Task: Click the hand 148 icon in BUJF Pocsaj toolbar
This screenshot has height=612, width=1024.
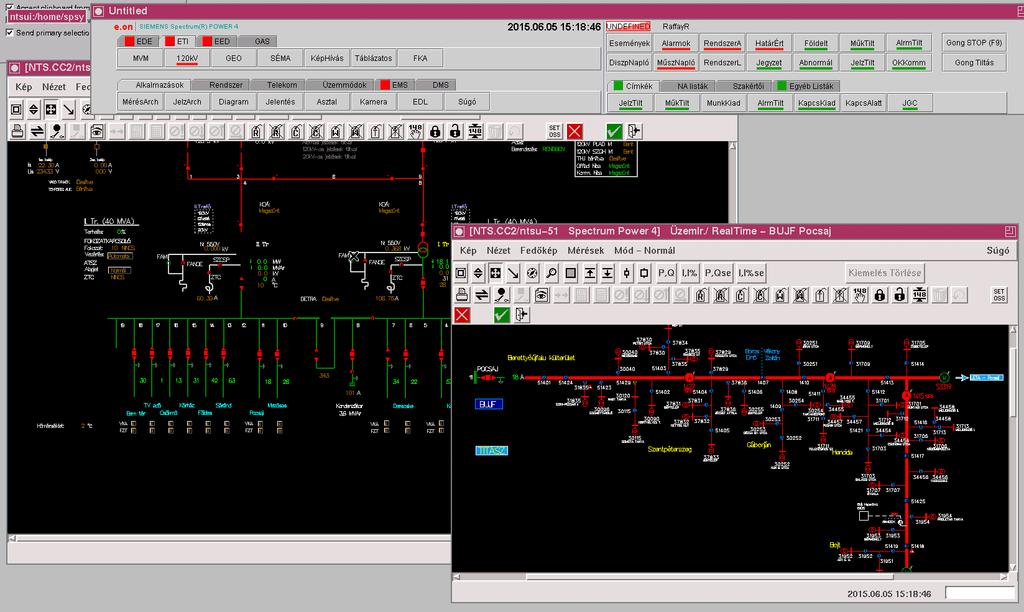Action: point(860,295)
